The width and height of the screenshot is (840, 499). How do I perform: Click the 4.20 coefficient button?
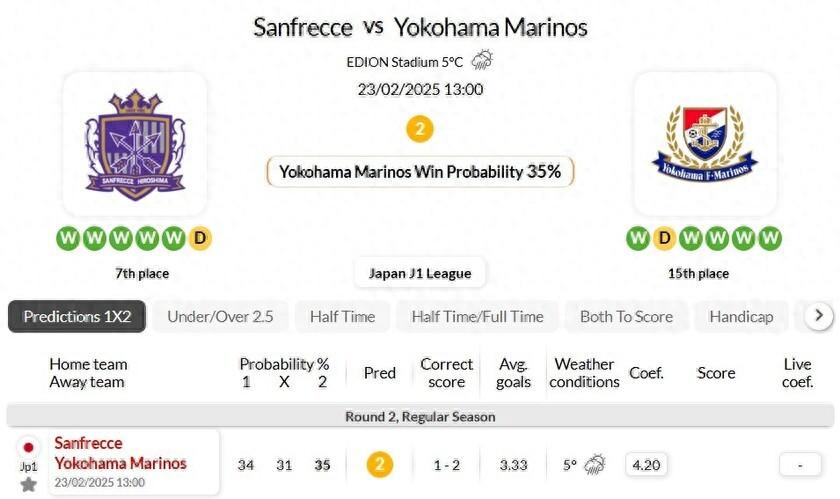pyautogui.click(x=647, y=464)
